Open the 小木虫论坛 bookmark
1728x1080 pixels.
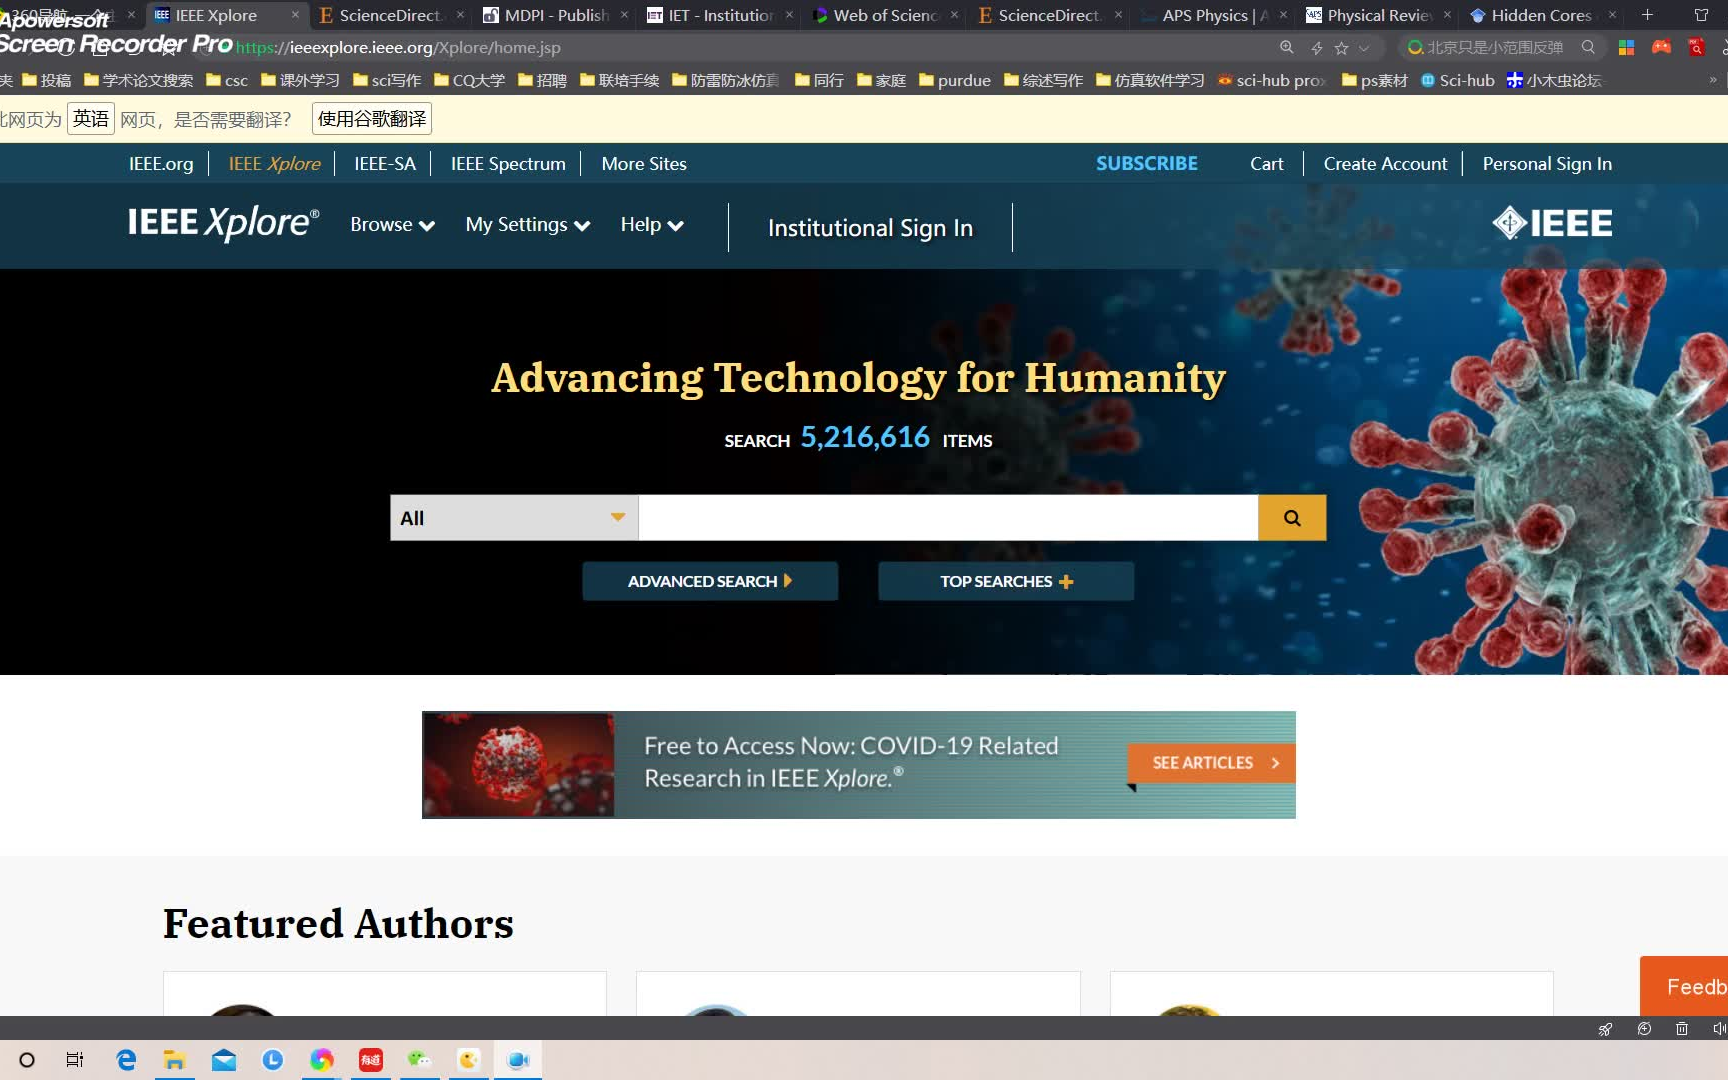[1554, 80]
